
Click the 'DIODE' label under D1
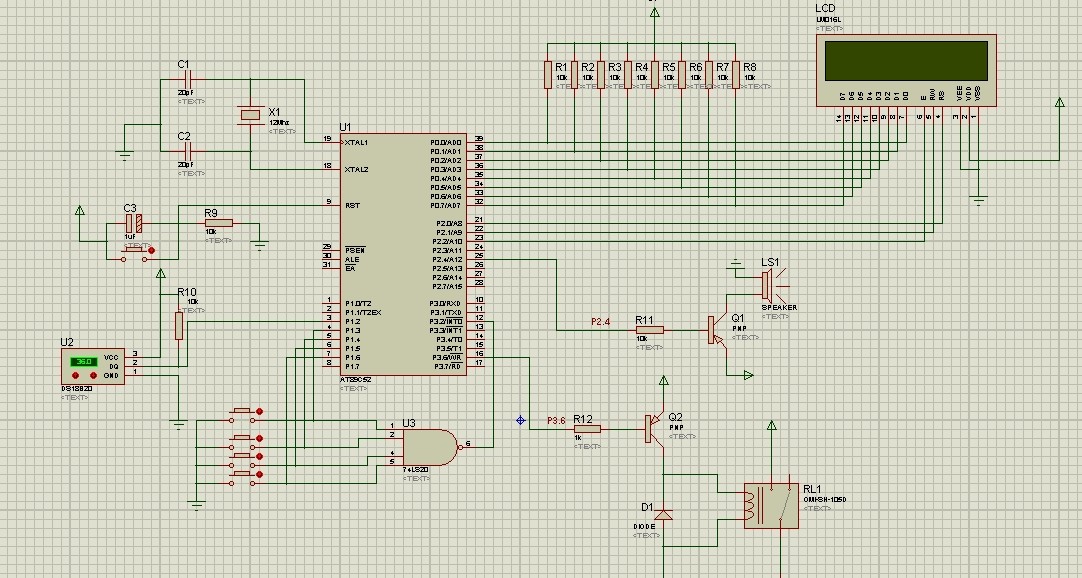click(644, 526)
